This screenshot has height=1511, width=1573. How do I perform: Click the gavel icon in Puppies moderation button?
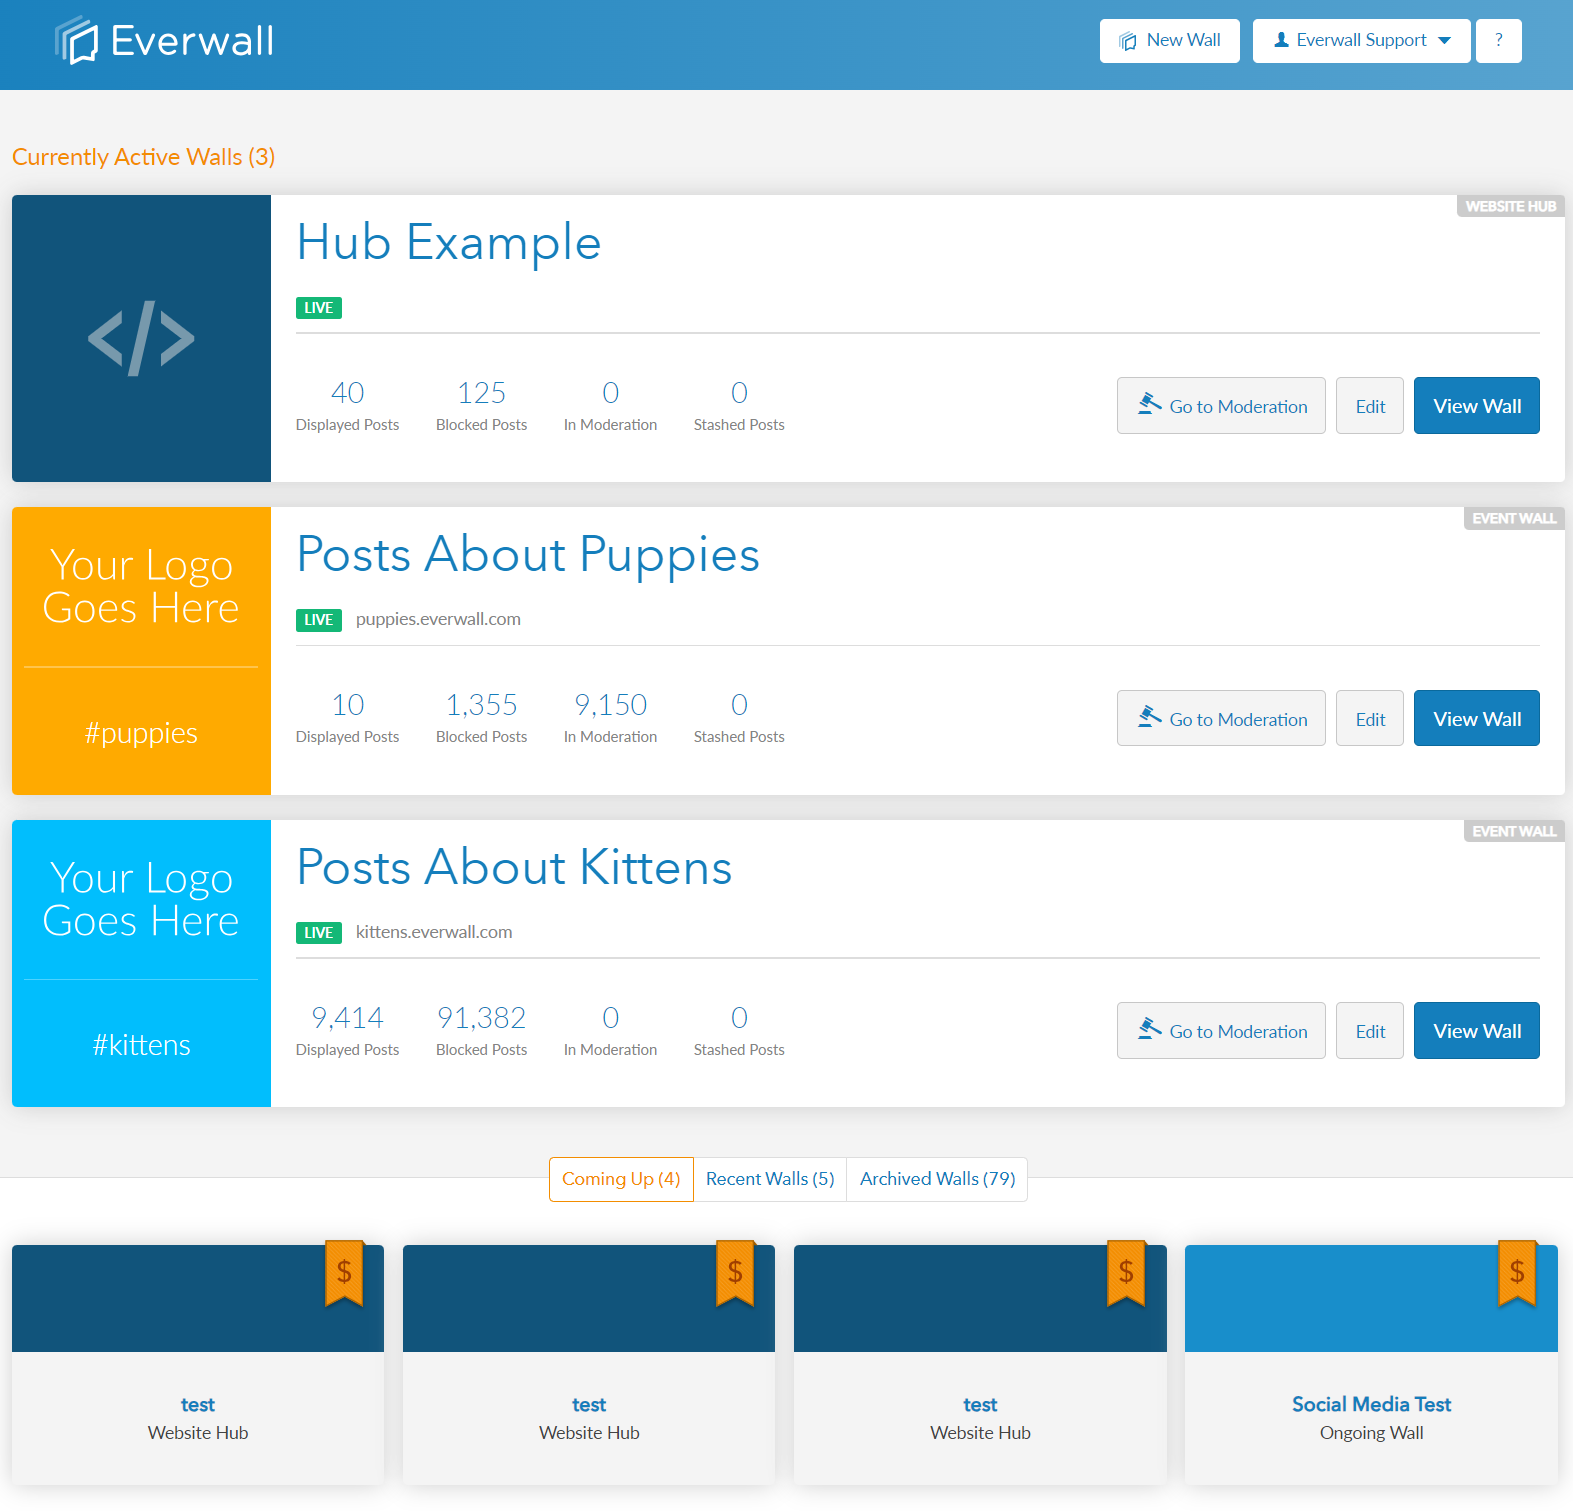coord(1150,716)
